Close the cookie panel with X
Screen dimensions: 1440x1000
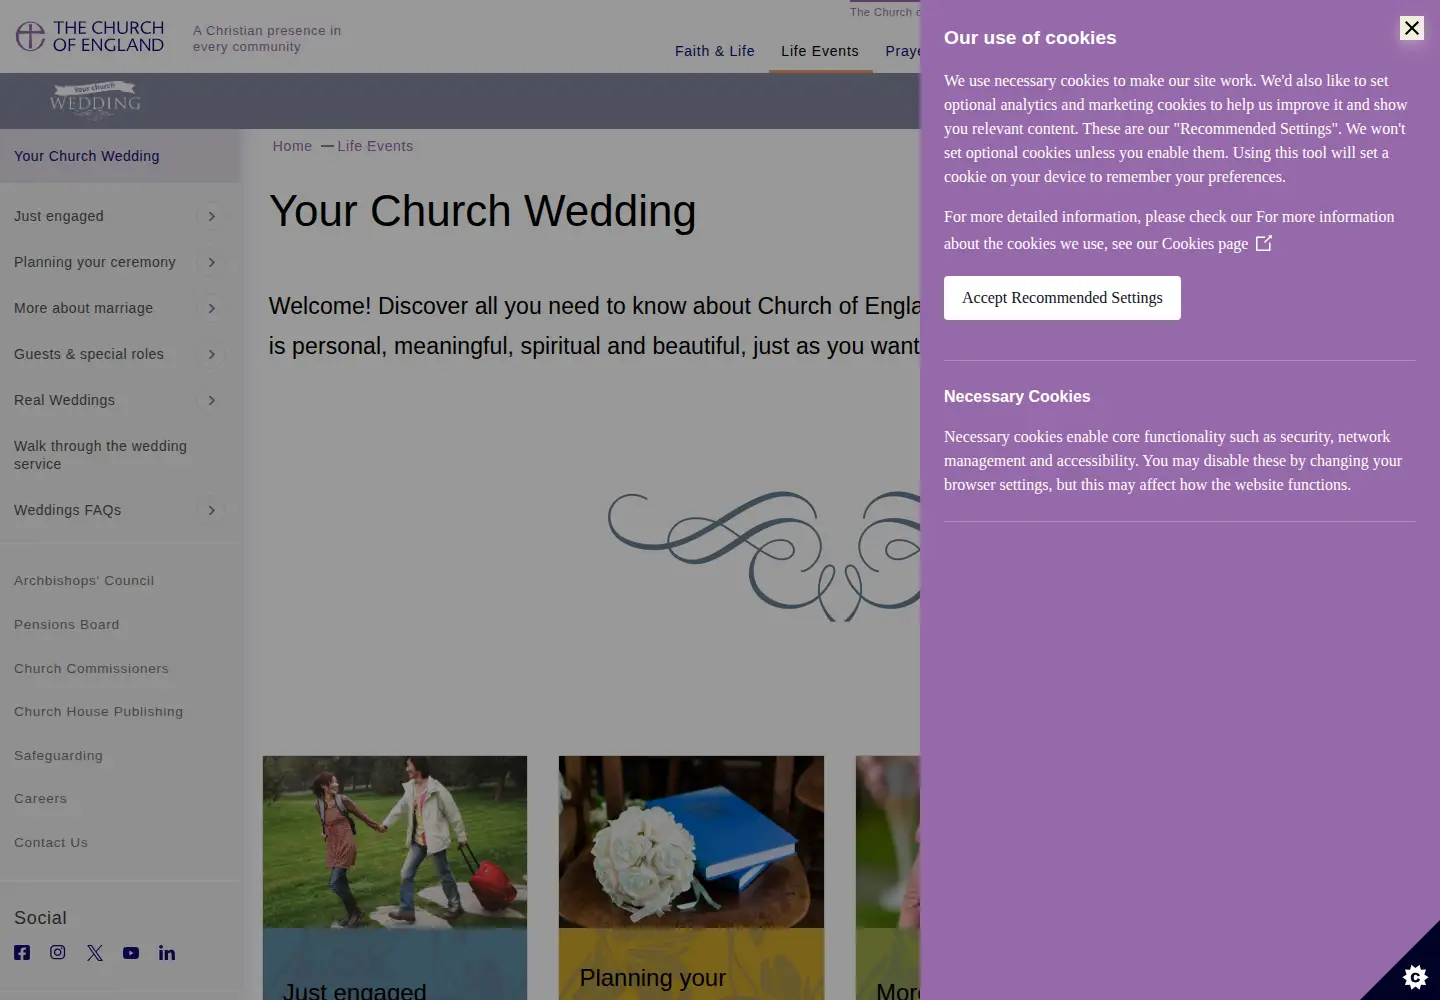[x=1412, y=28]
